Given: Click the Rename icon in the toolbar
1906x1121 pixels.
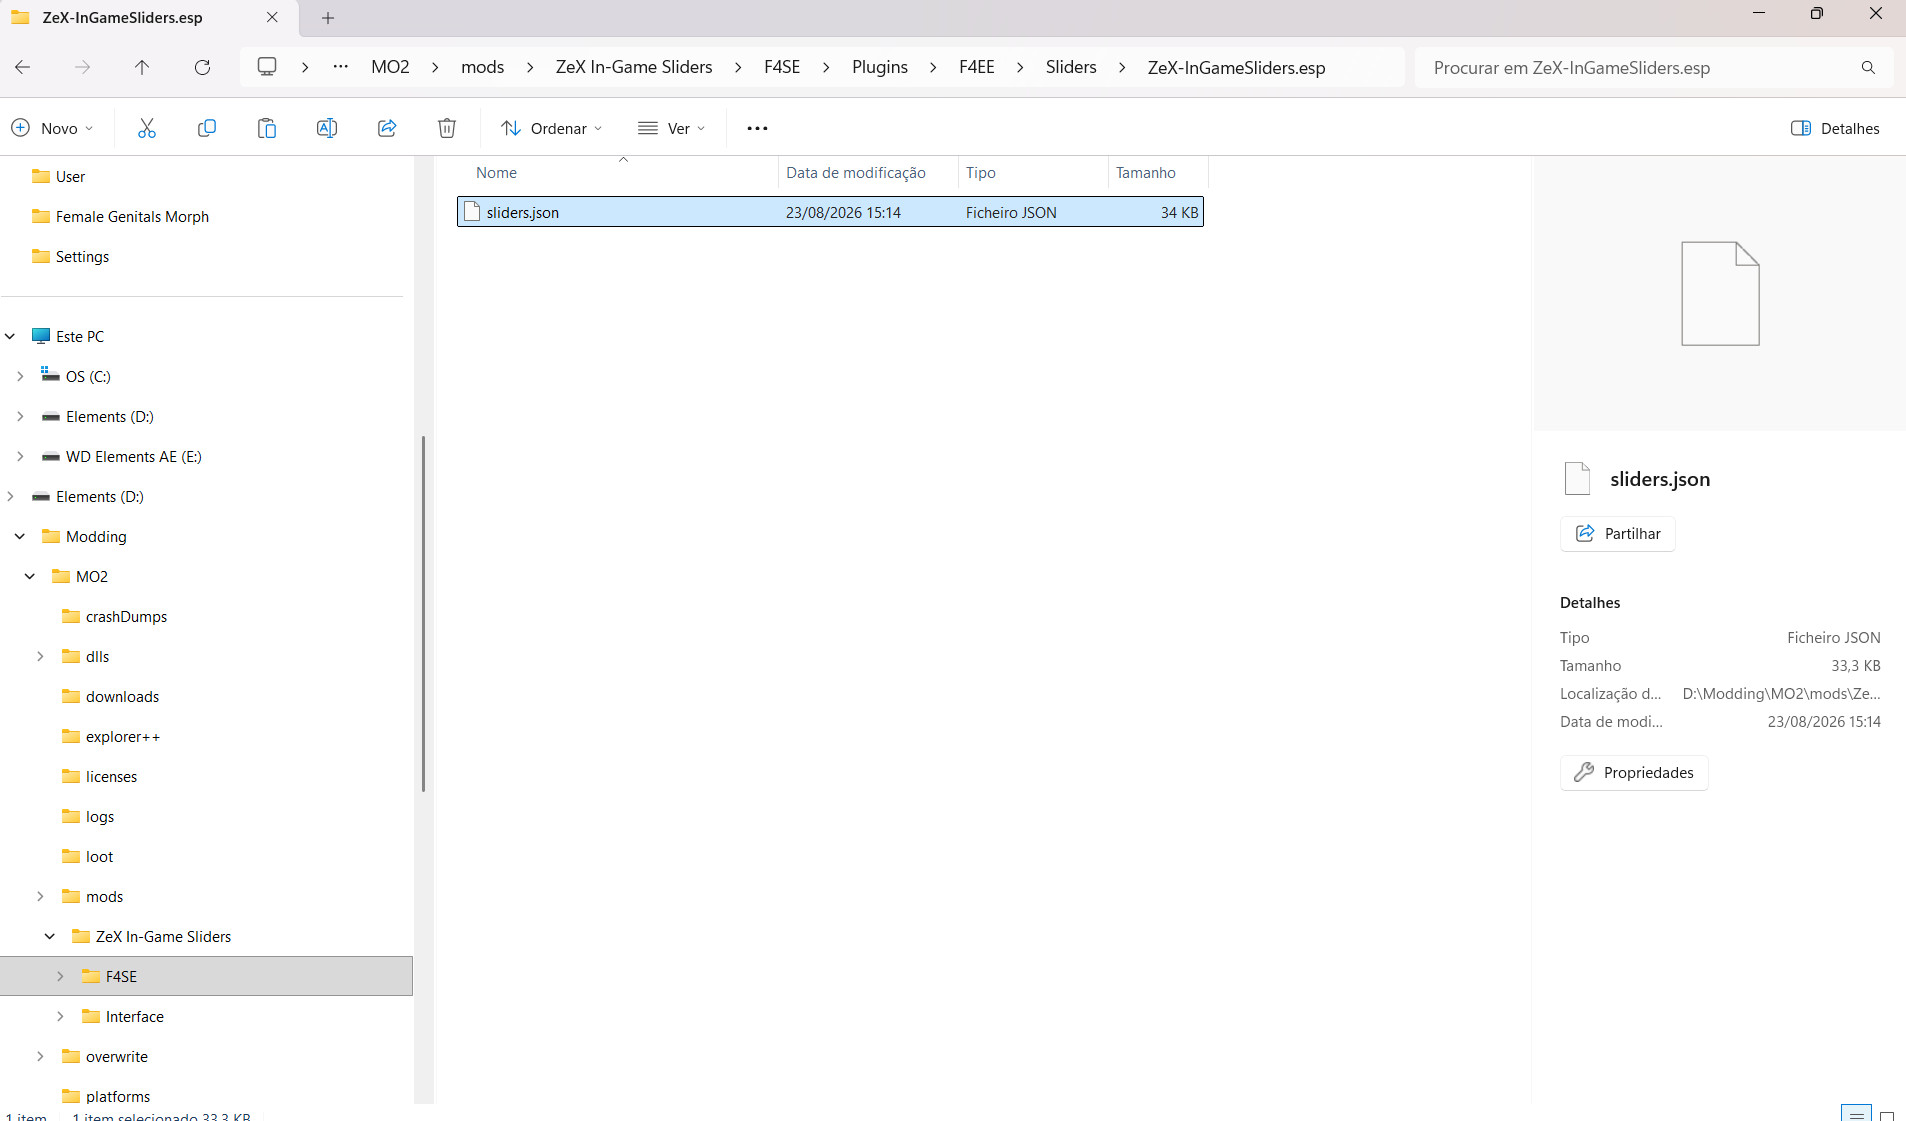Looking at the screenshot, I should pos(327,128).
